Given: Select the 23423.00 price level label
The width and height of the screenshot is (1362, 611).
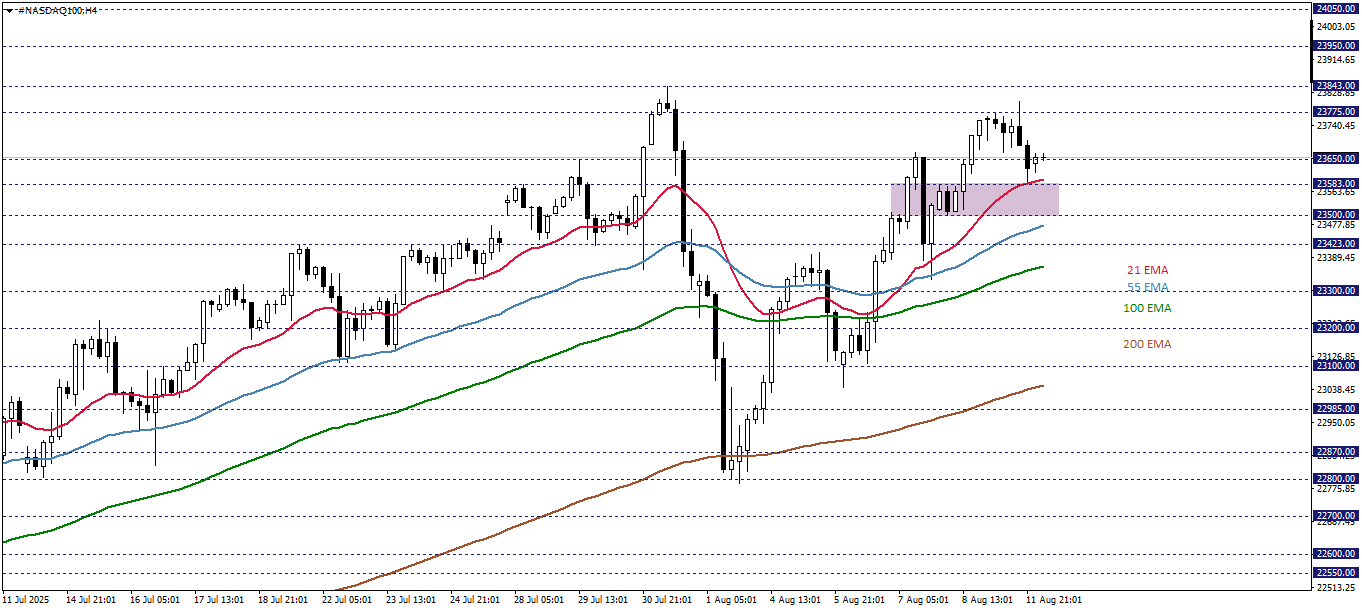Looking at the screenshot, I should [x=1336, y=244].
